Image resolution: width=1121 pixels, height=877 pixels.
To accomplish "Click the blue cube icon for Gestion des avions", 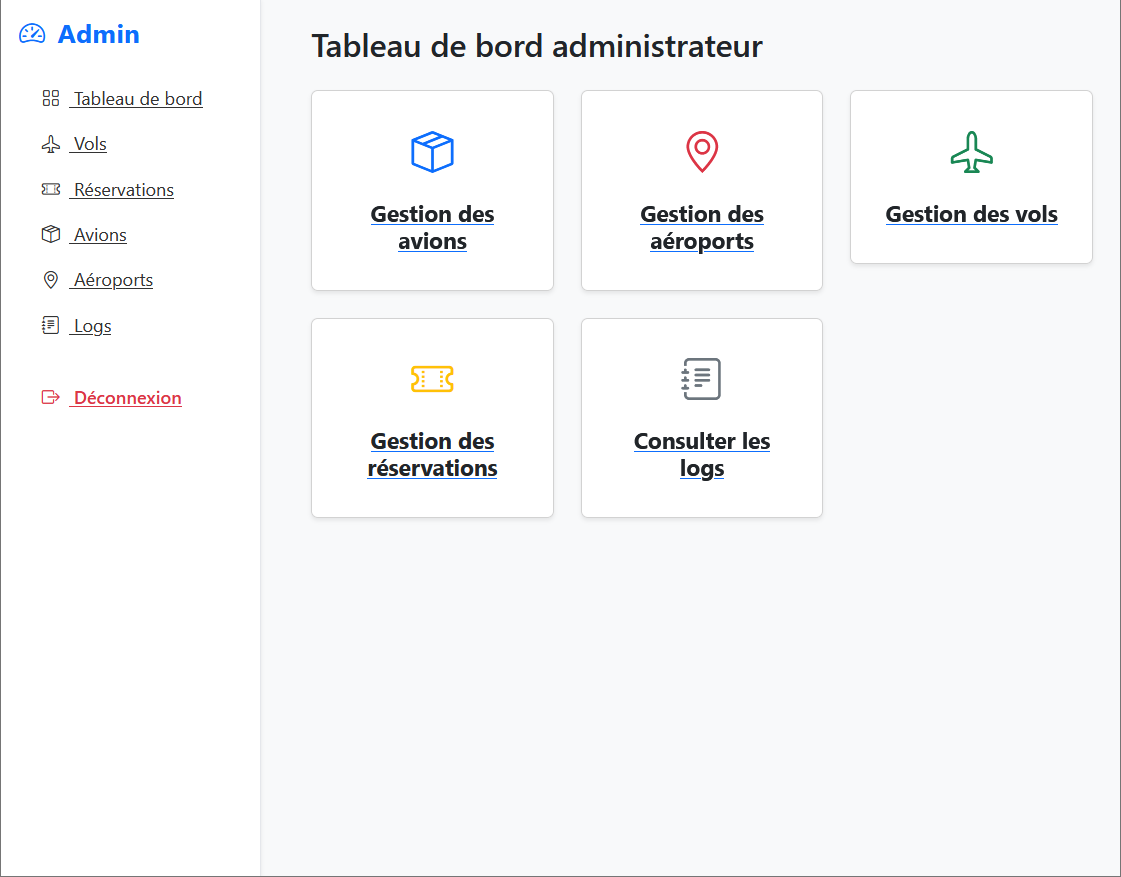I will pos(432,152).
